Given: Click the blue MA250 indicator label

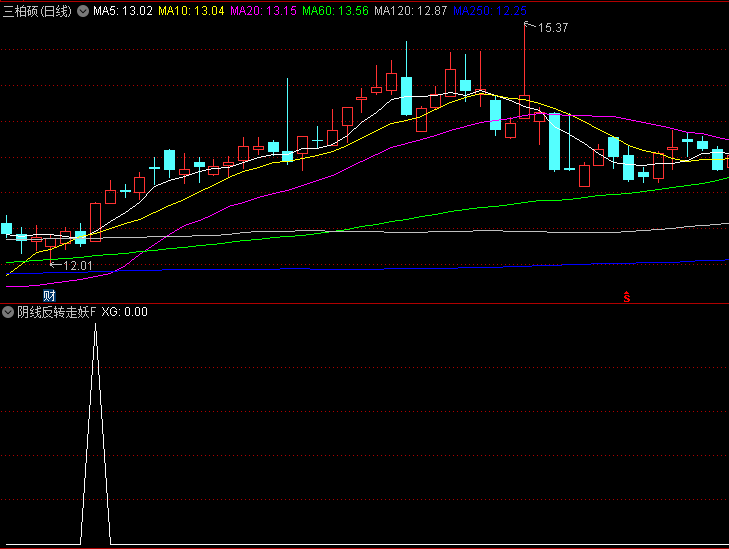Looking at the screenshot, I should (x=489, y=11).
